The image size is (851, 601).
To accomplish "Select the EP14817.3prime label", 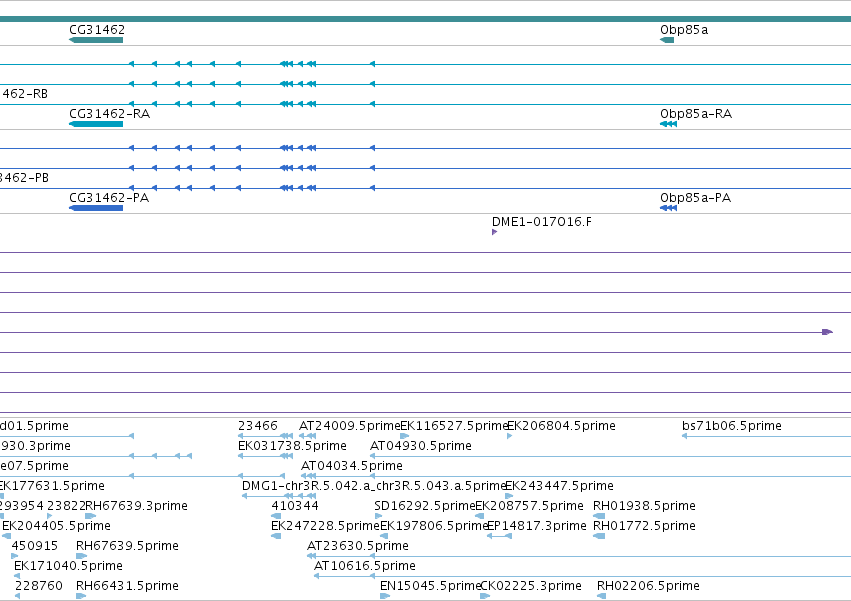I will [x=537, y=526].
